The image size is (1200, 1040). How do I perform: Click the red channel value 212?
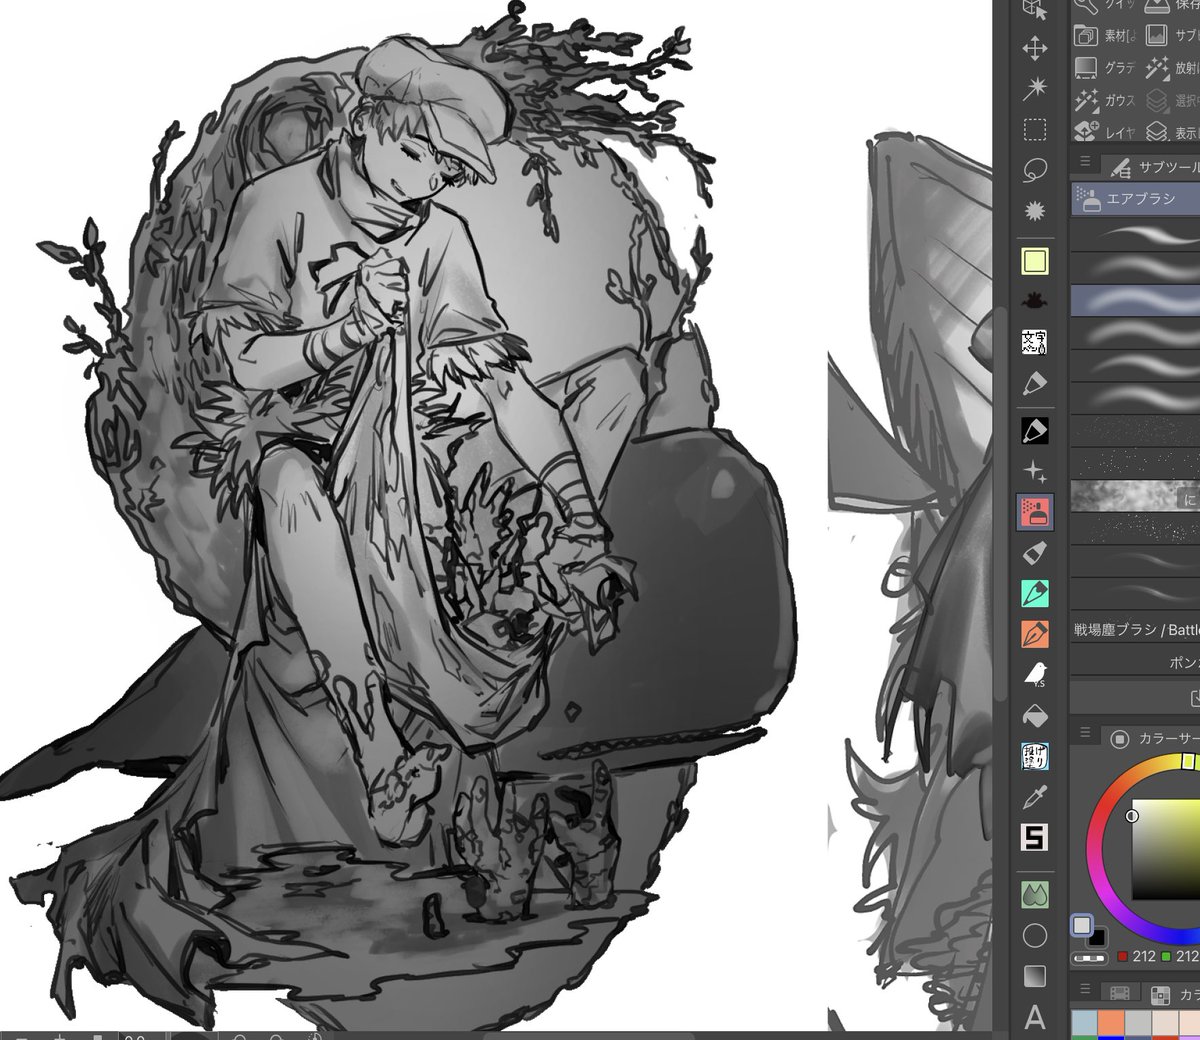click(1143, 956)
